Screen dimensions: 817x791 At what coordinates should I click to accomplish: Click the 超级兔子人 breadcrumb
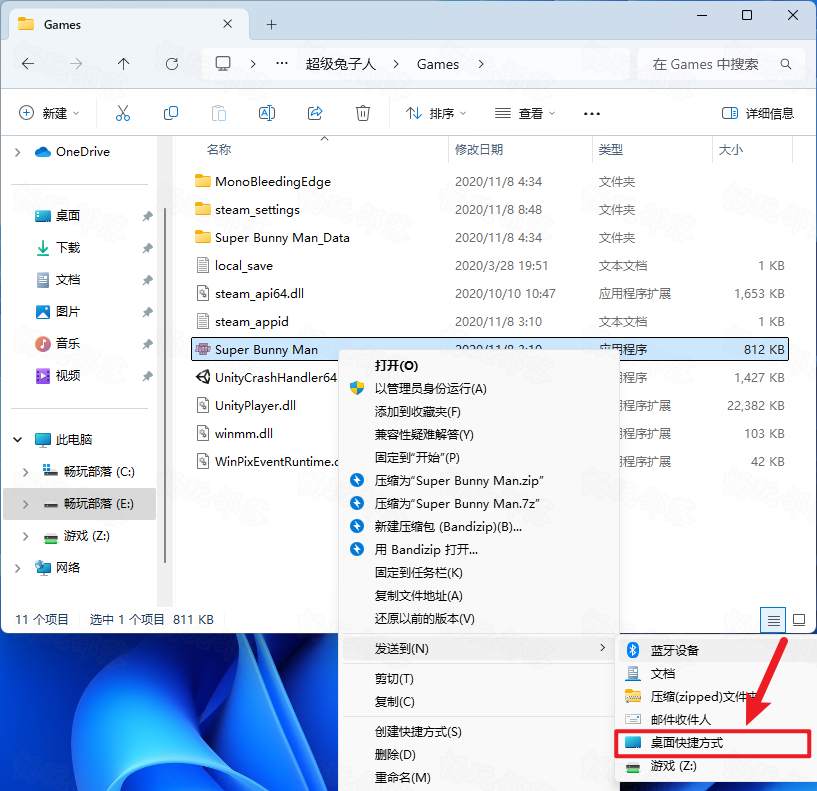coord(340,64)
